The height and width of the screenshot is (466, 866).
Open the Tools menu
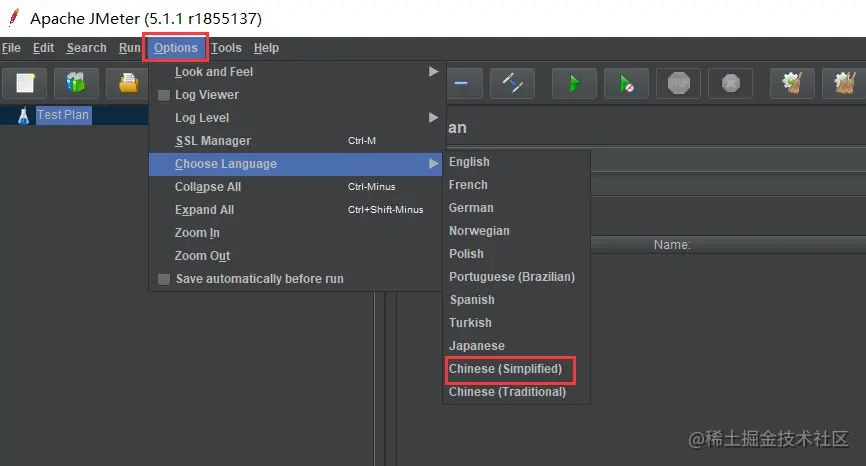226,48
